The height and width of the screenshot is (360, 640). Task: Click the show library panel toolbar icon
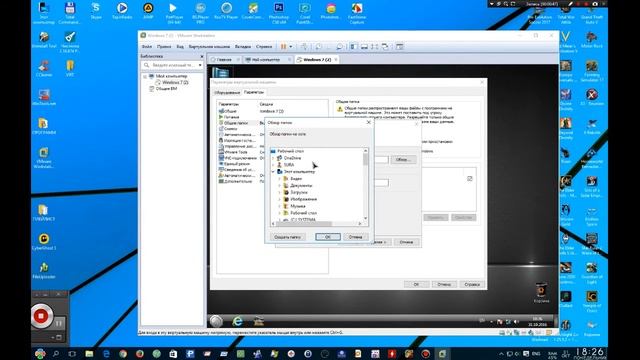click(x=353, y=47)
